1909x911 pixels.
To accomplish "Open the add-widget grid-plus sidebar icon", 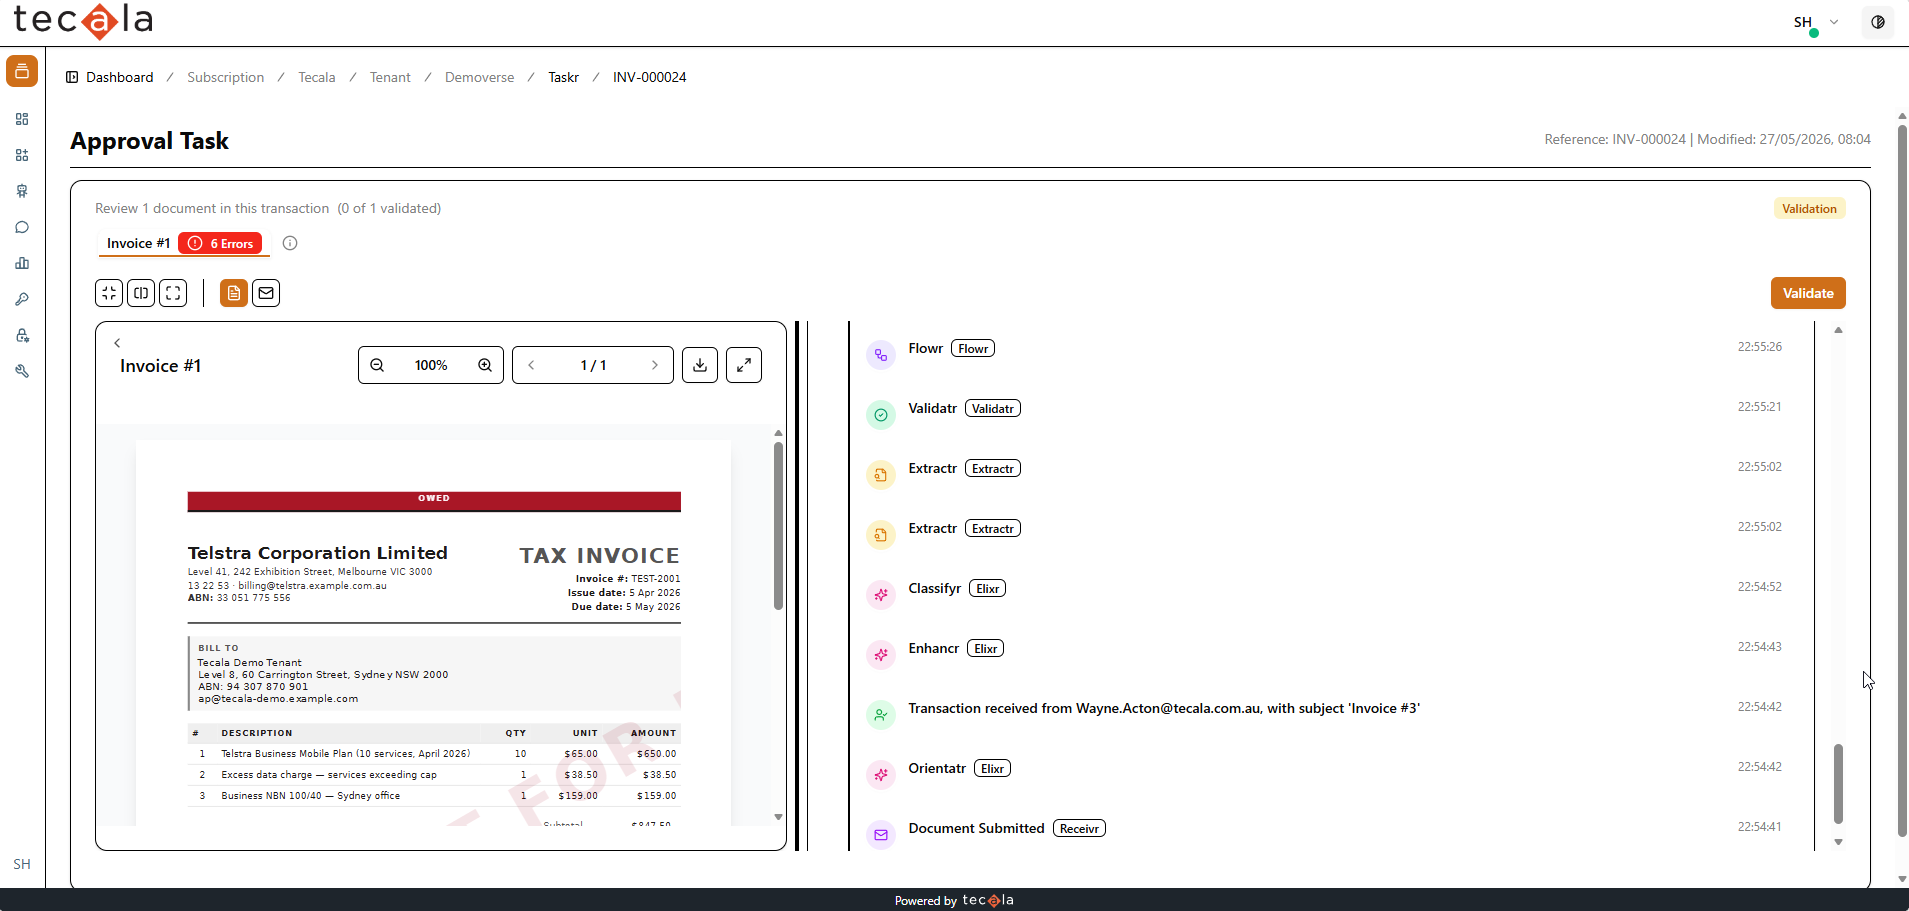I will tap(22, 155).
